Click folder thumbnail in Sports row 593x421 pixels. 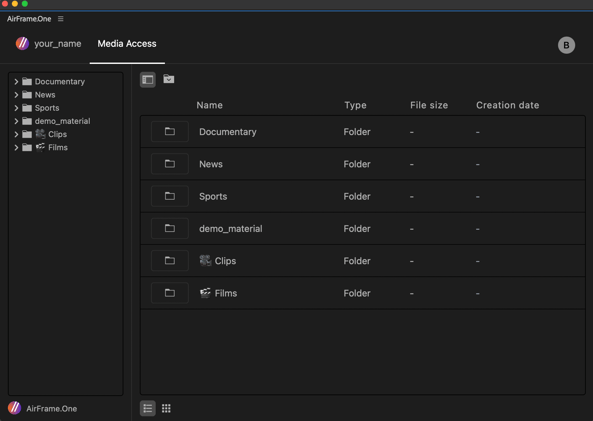(170, 196)
